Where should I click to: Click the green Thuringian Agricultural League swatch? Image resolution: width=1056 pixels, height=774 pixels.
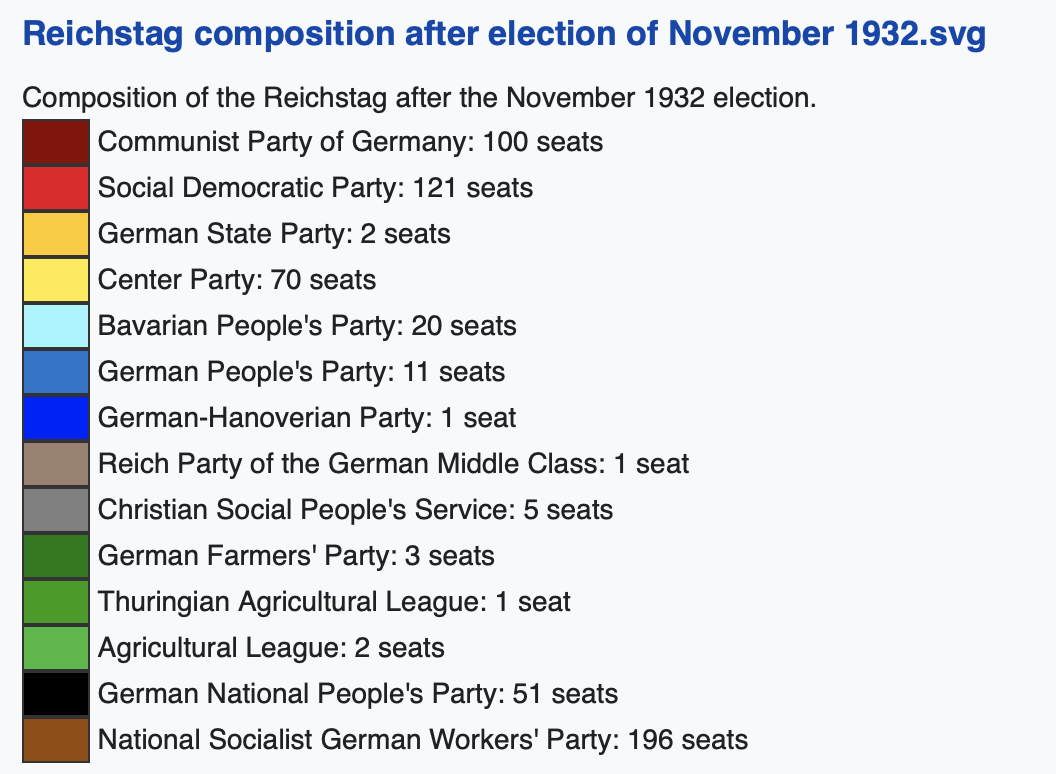click(56, 602)
